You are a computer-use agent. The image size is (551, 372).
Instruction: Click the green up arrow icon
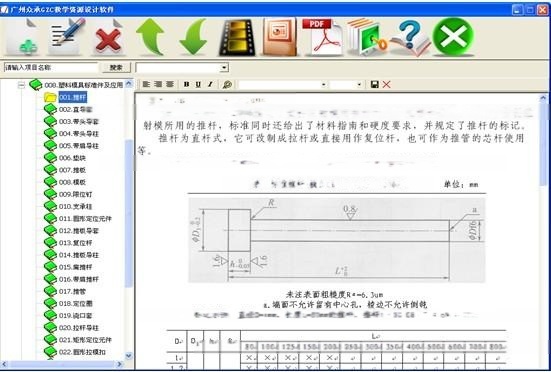[150, 37]
